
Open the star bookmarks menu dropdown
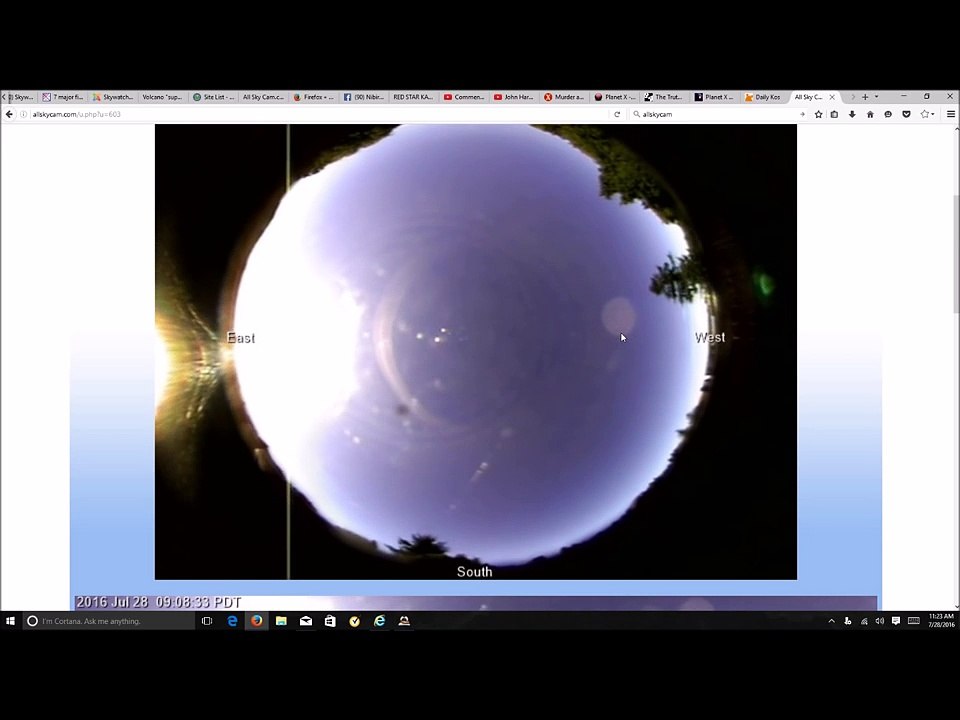928,114
